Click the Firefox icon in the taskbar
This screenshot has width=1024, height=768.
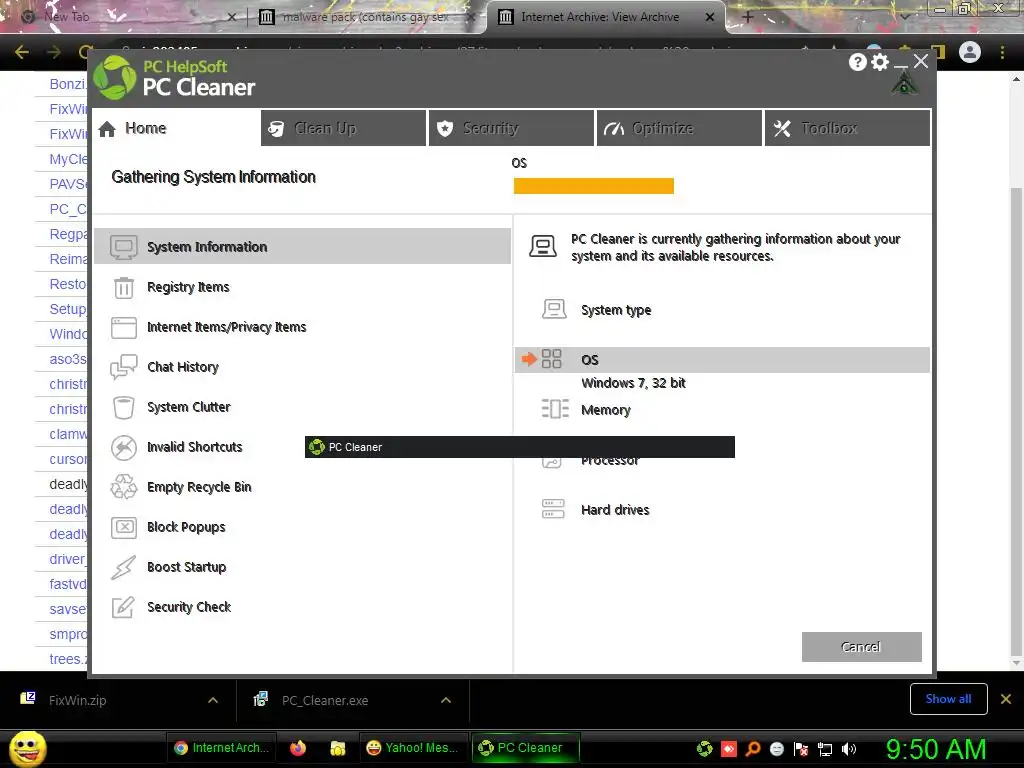(298, 748)
